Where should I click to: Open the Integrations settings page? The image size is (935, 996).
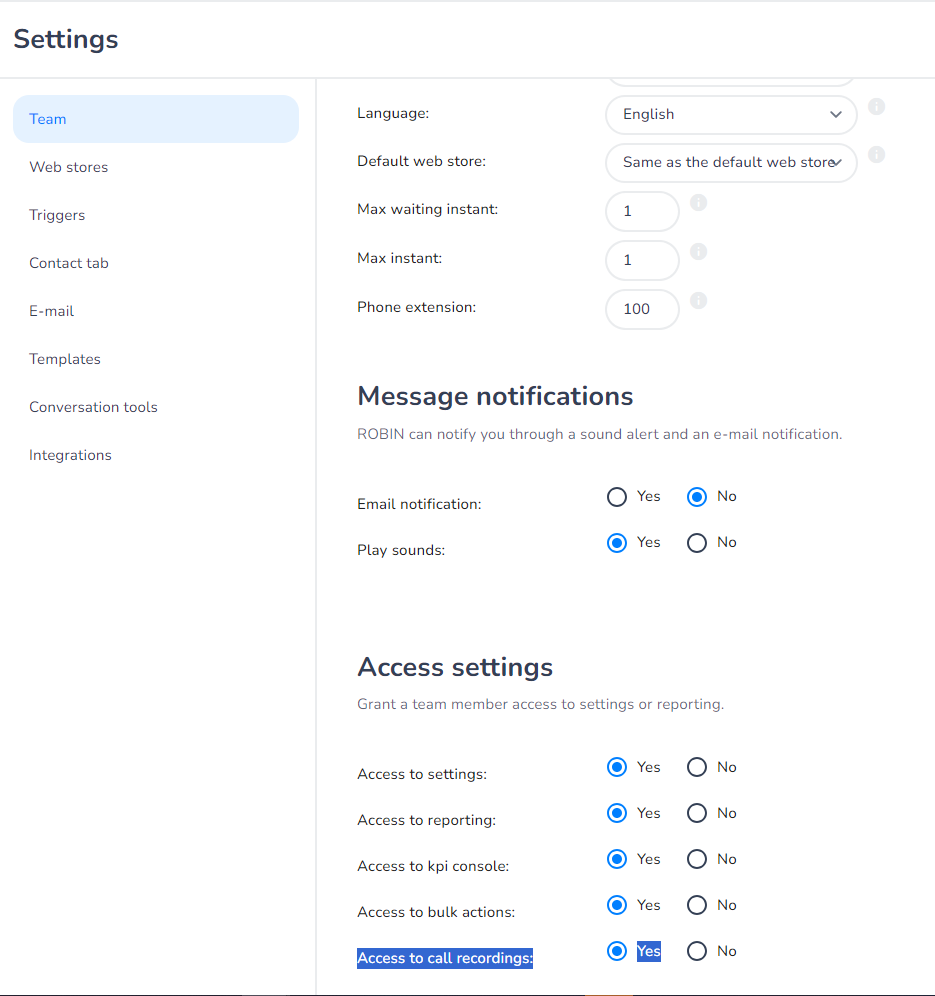(70, 455)
